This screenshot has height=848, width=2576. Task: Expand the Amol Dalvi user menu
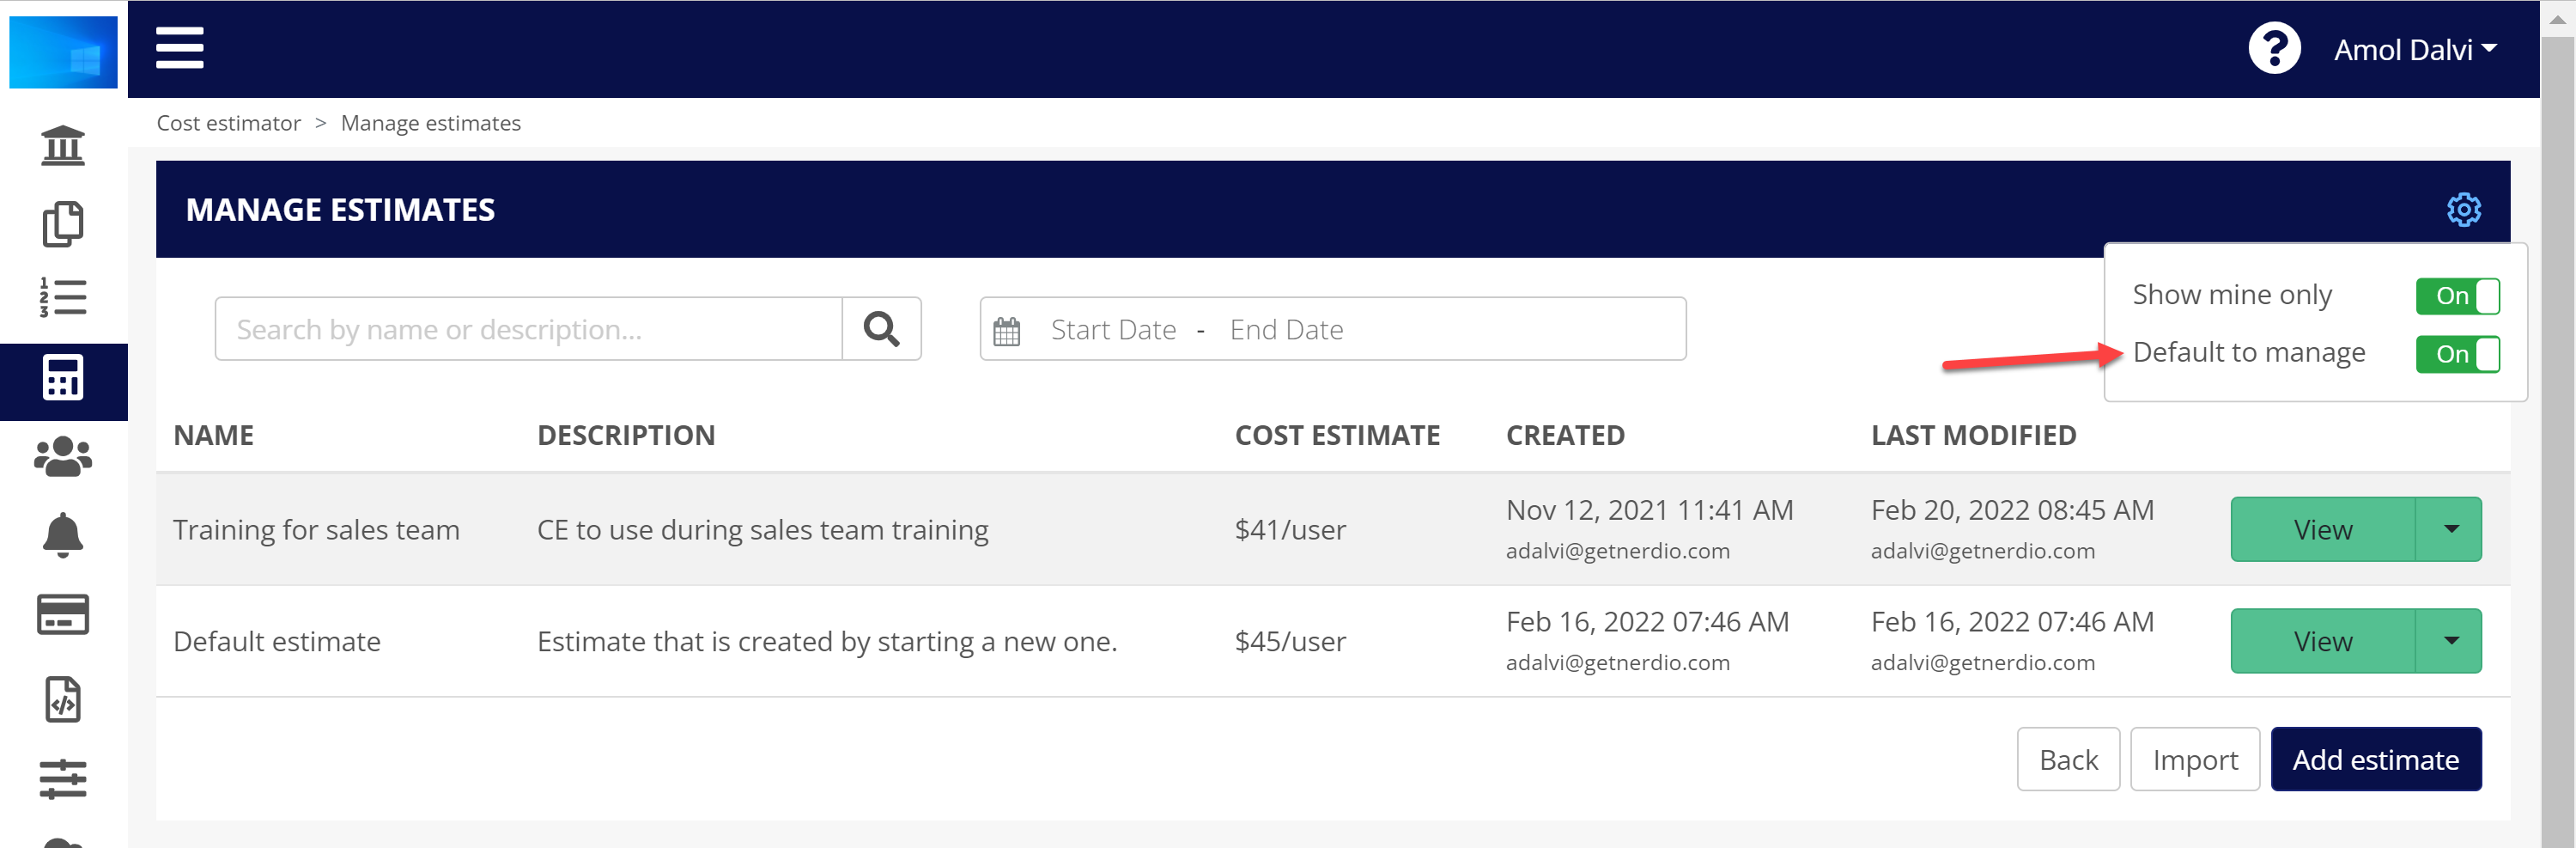click(2414, 50)
